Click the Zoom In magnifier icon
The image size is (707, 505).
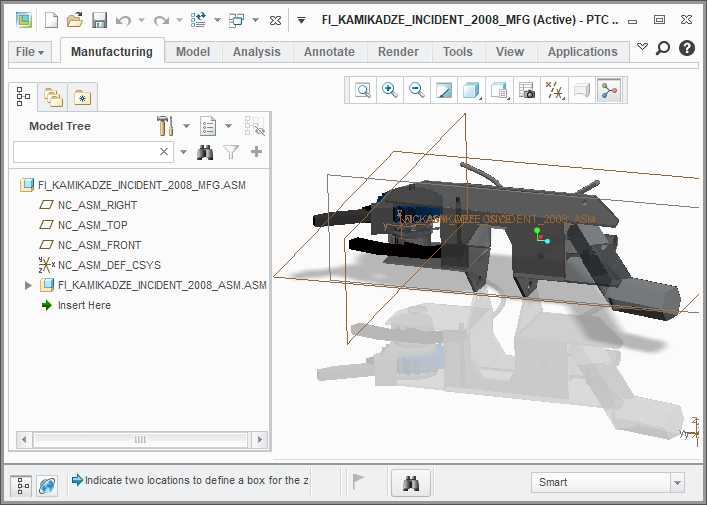390,90
